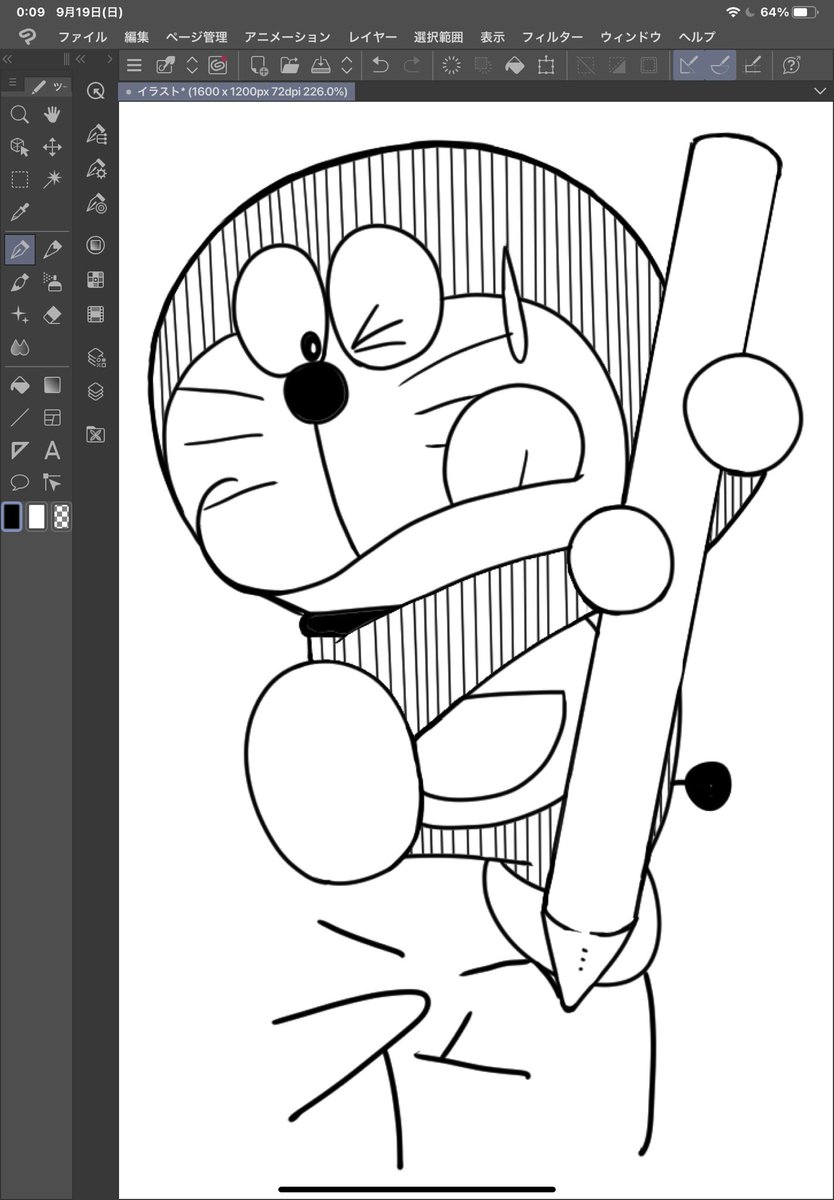Select the Airbrush tool

click(x=53, y=282)
